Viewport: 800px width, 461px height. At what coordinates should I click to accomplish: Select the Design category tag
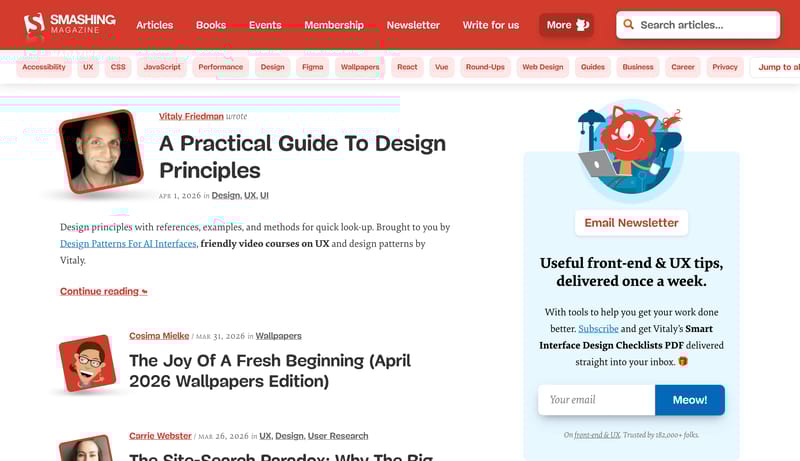[272, 67]
